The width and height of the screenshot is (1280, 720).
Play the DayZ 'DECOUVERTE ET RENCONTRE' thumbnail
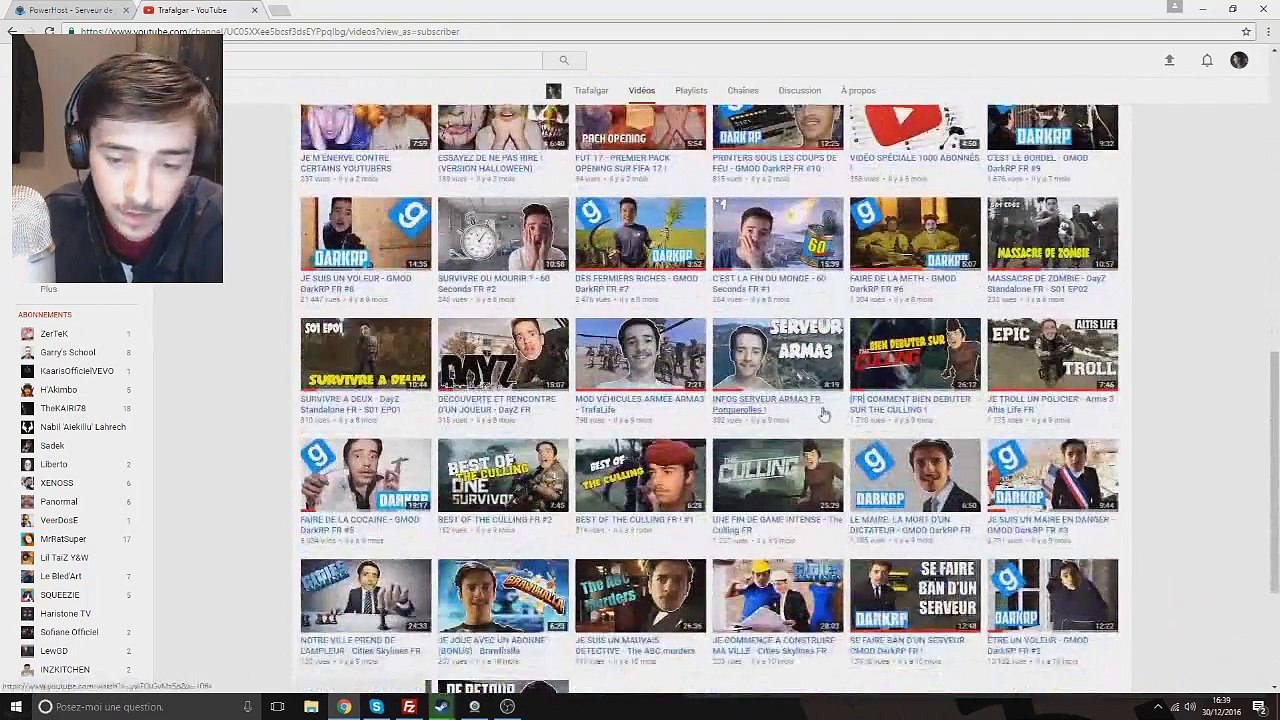(503, 354)
